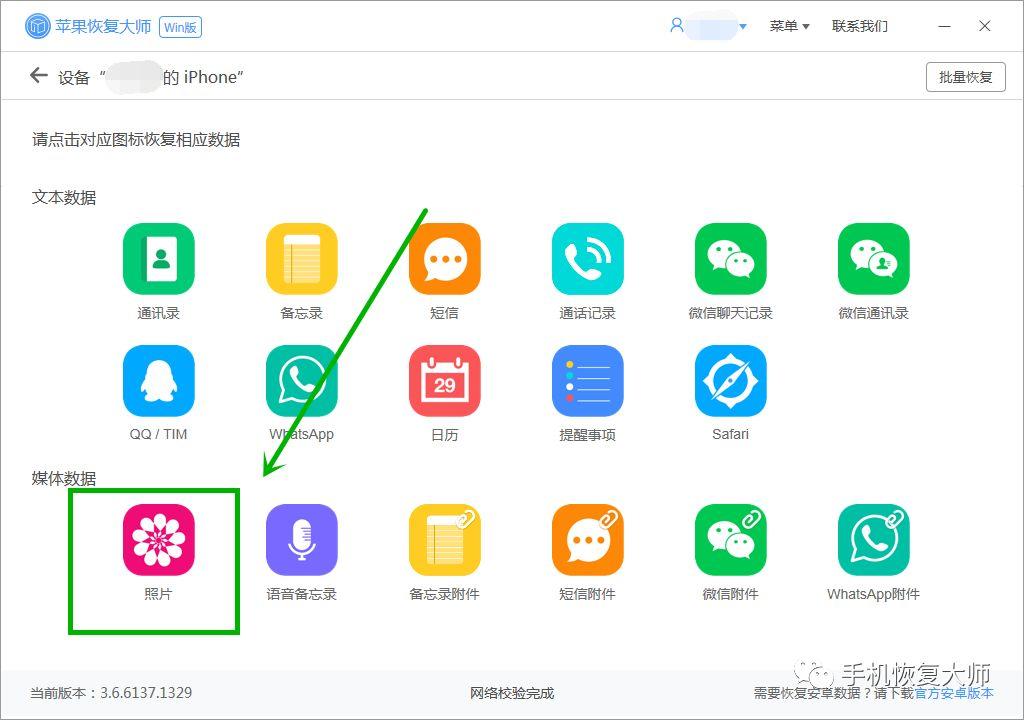This screenshot has width=1024, height=720.
Task: Select the 微信聊天记录 WeChat chat icon
Action: click(x=729, y=256)
